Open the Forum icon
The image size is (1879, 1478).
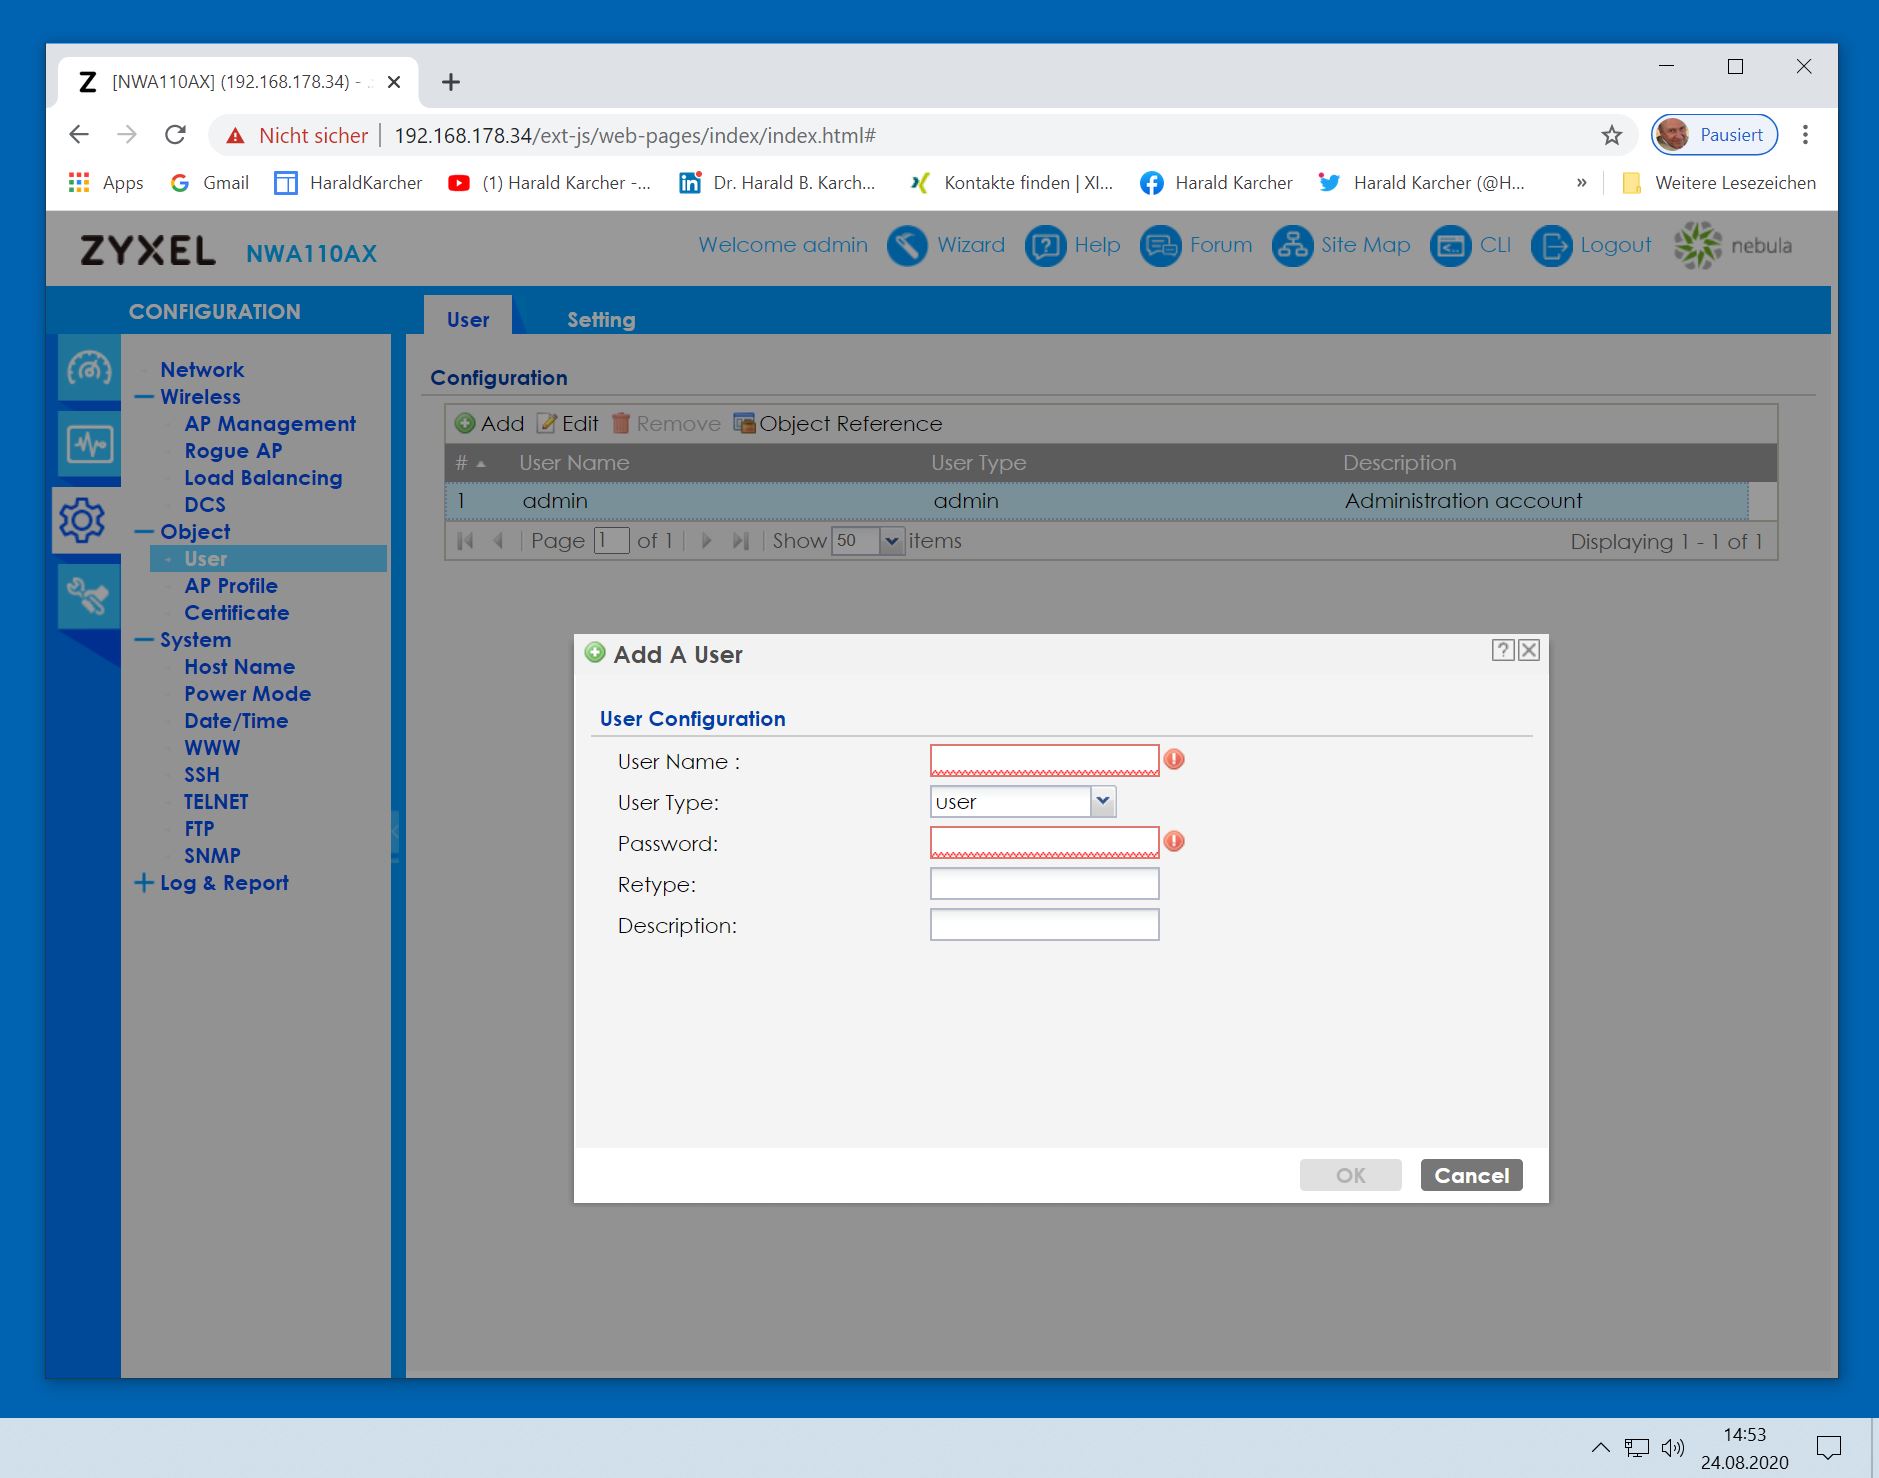tap(1160, 246)
